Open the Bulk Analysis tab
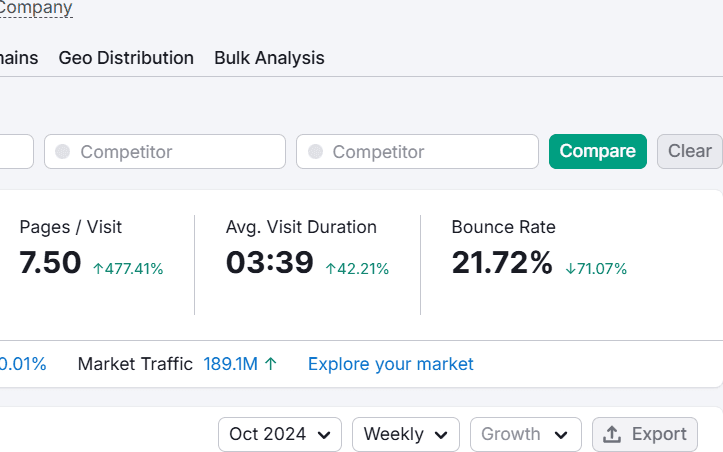Viewport: 723px width, 452px height. click(269, 58)
